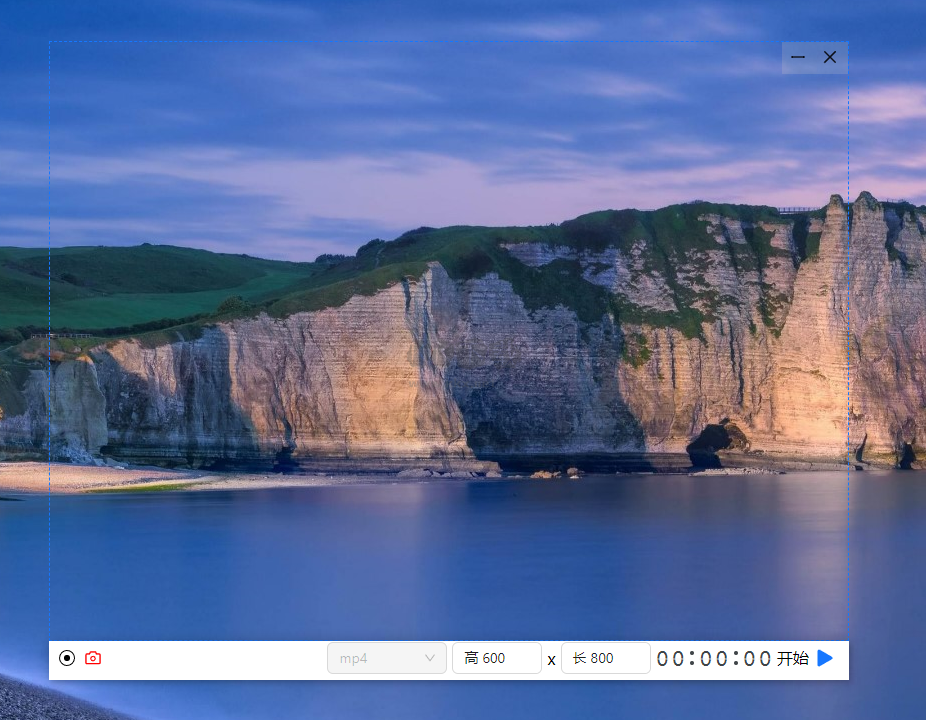Click the 00:00:00 recording timer display

[x=714, y=659]
